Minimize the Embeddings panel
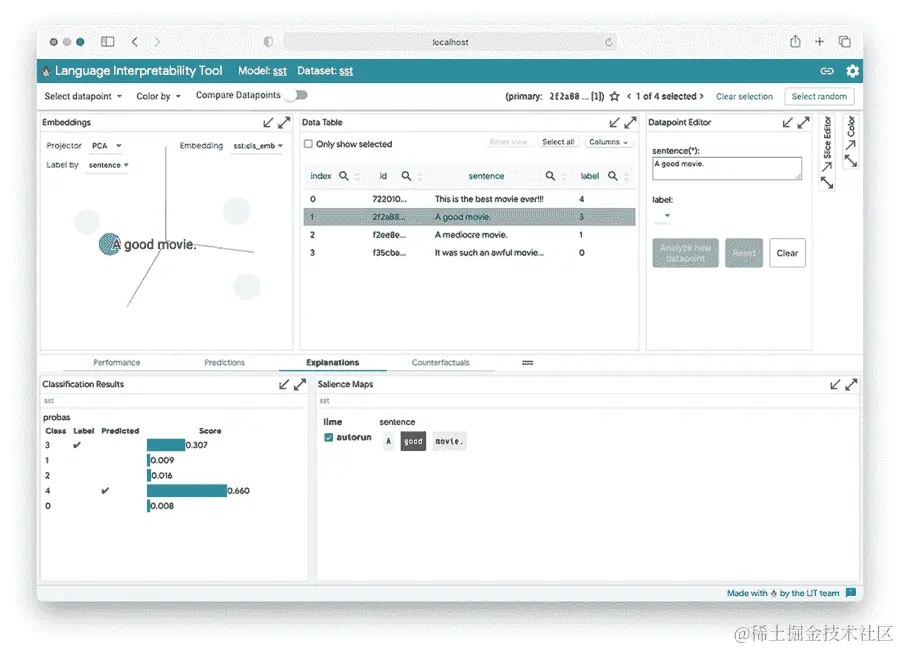Screen dimensions: 900x650 coord(268,122)
